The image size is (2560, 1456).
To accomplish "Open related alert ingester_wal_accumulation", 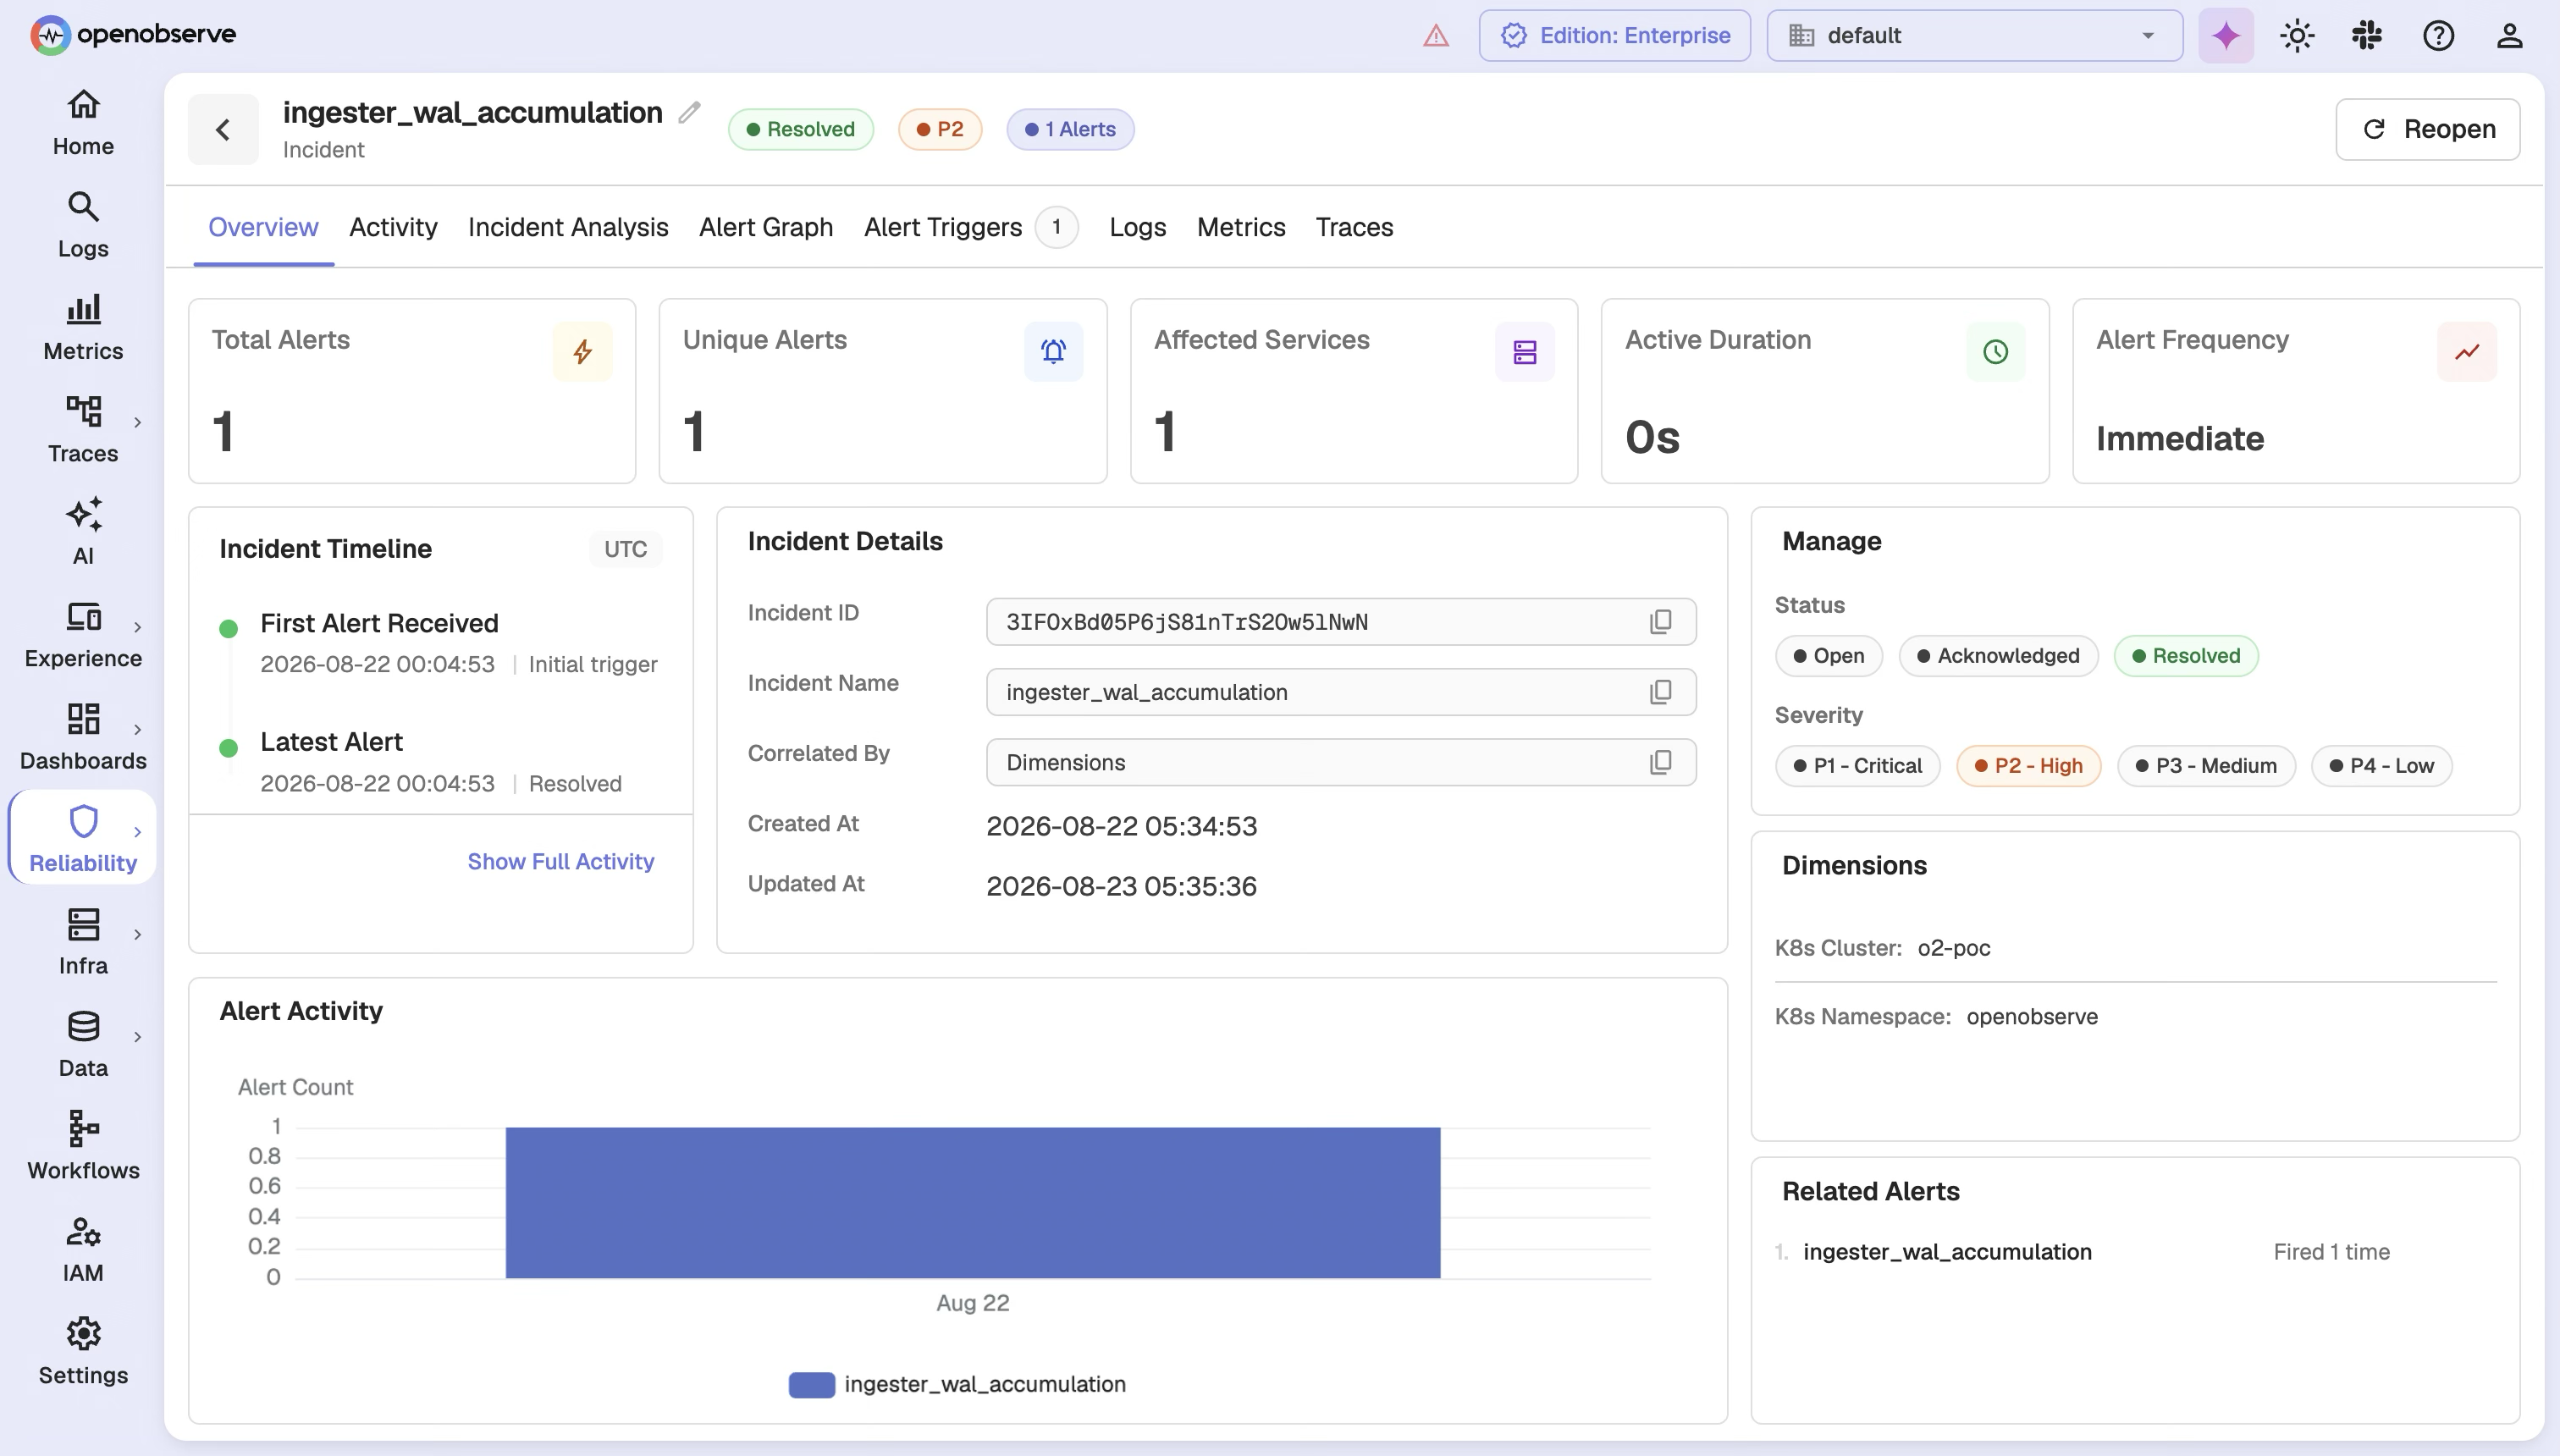I will 1947,1252.
